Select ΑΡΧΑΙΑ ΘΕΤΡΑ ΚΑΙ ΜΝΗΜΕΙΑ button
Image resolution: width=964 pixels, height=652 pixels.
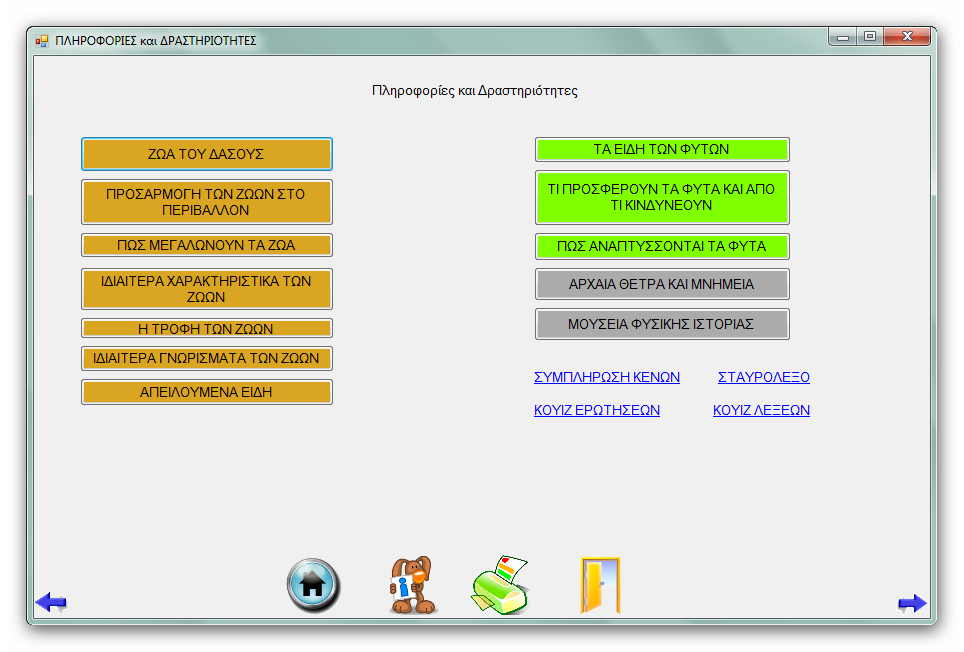[662, 284]
